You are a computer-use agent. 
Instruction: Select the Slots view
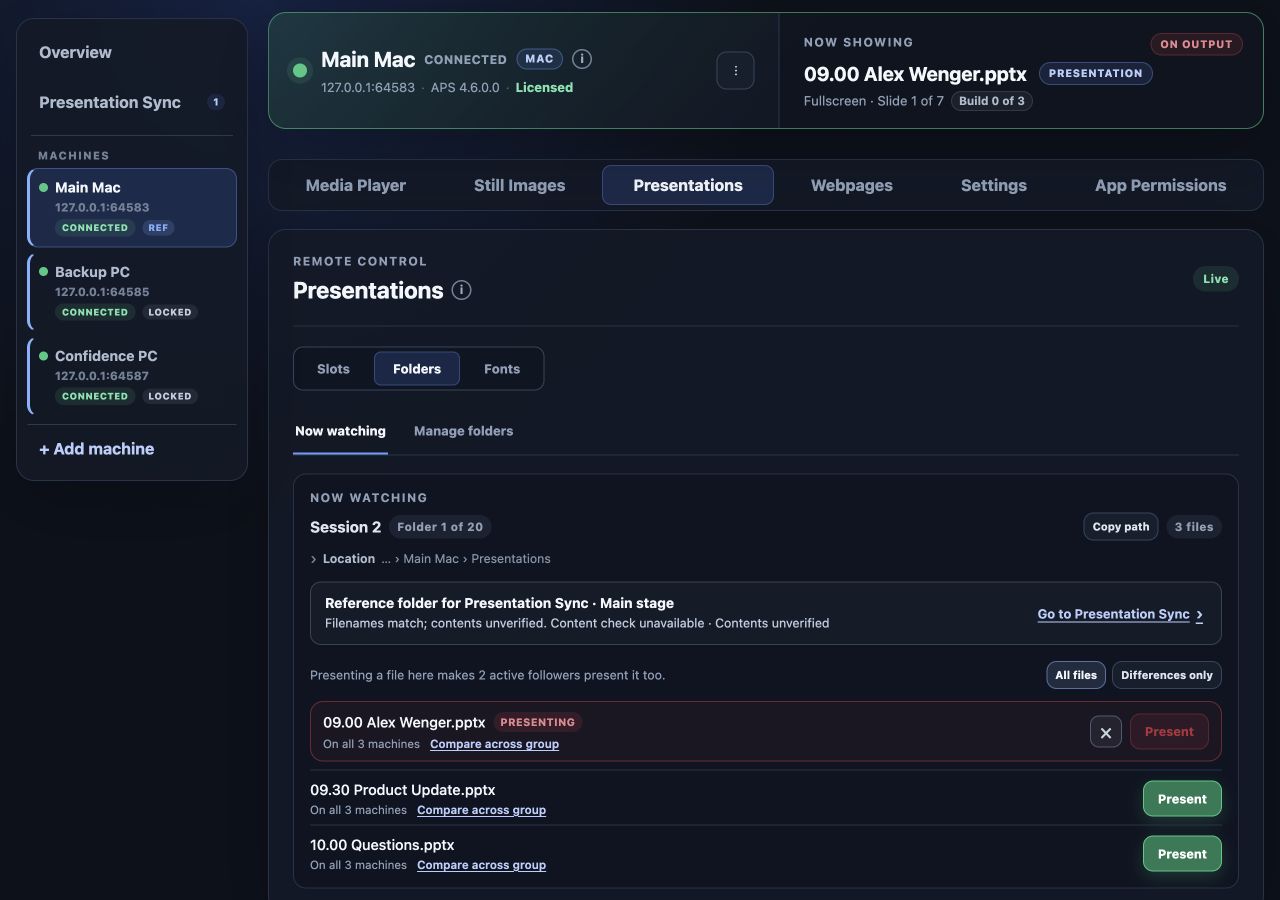(x=333, y=369)
